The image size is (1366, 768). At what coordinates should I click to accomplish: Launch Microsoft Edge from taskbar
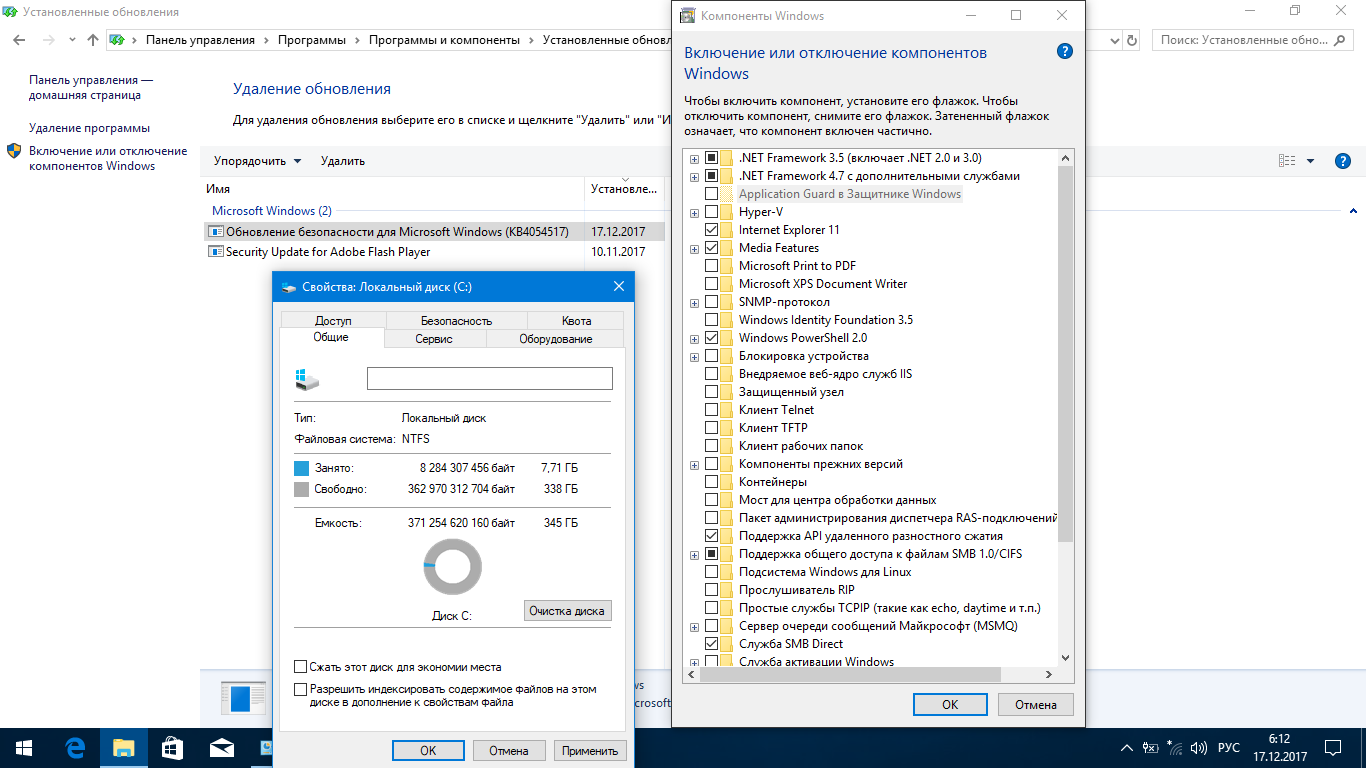(74, 748)
